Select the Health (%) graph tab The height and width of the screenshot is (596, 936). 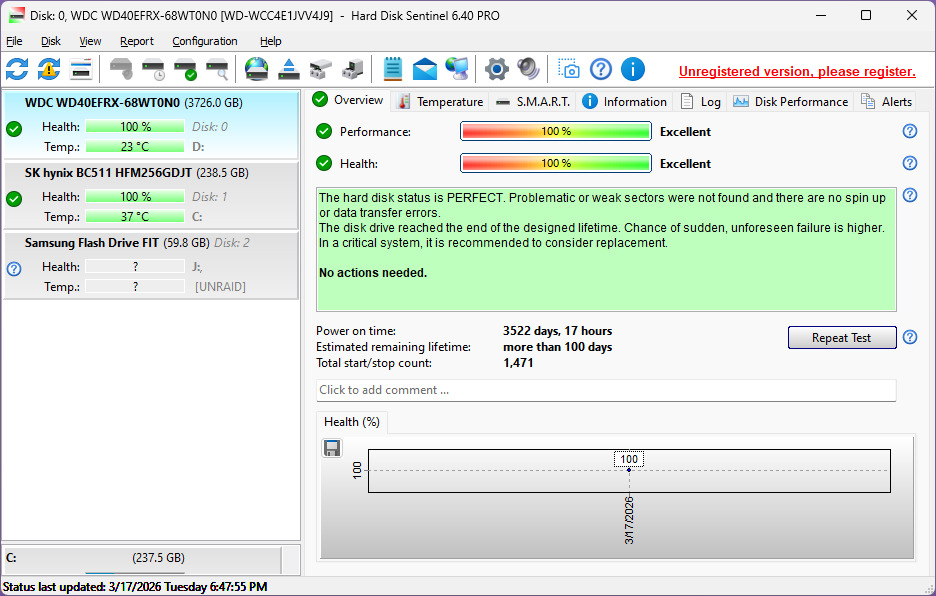[x=352, y=422]
